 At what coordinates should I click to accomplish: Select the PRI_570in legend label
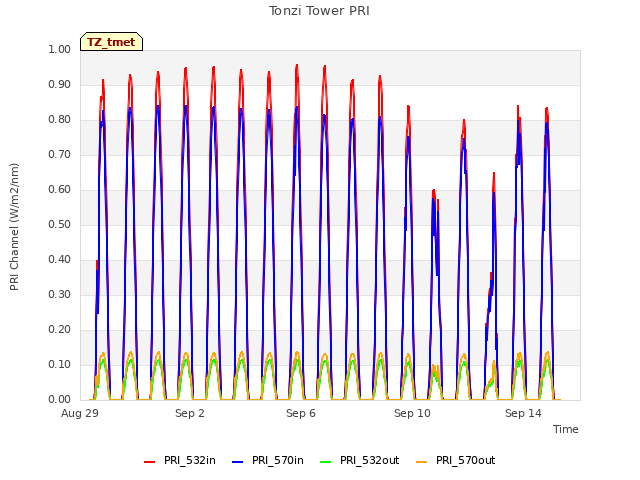[x=278, y=460]
